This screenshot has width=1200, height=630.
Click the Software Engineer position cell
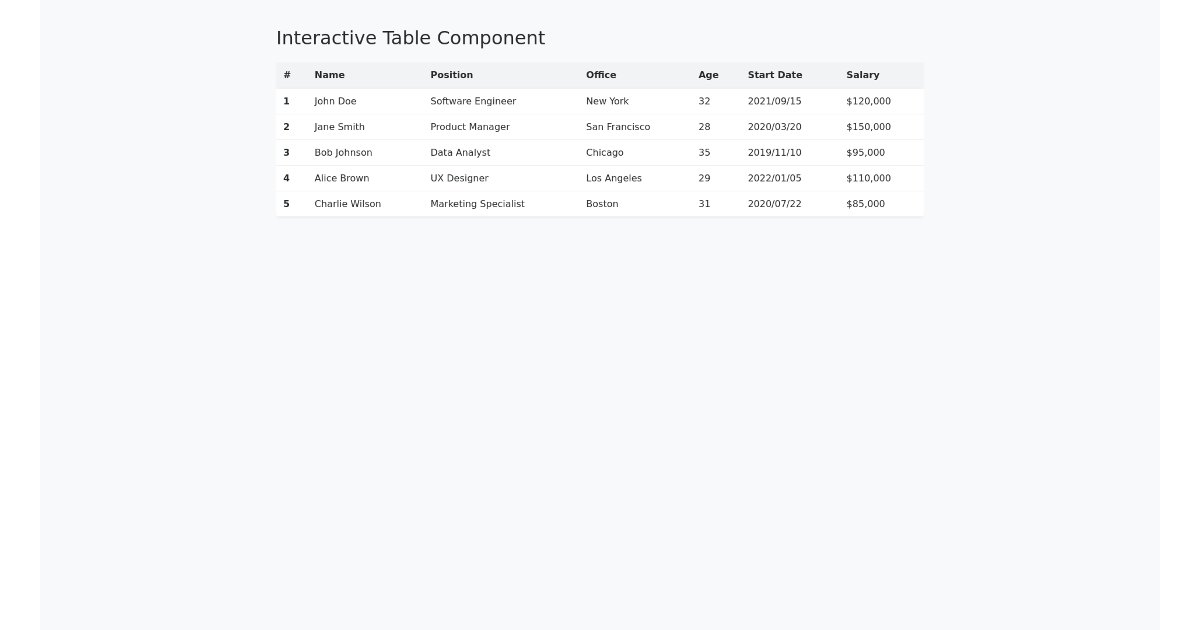(501, 101)
